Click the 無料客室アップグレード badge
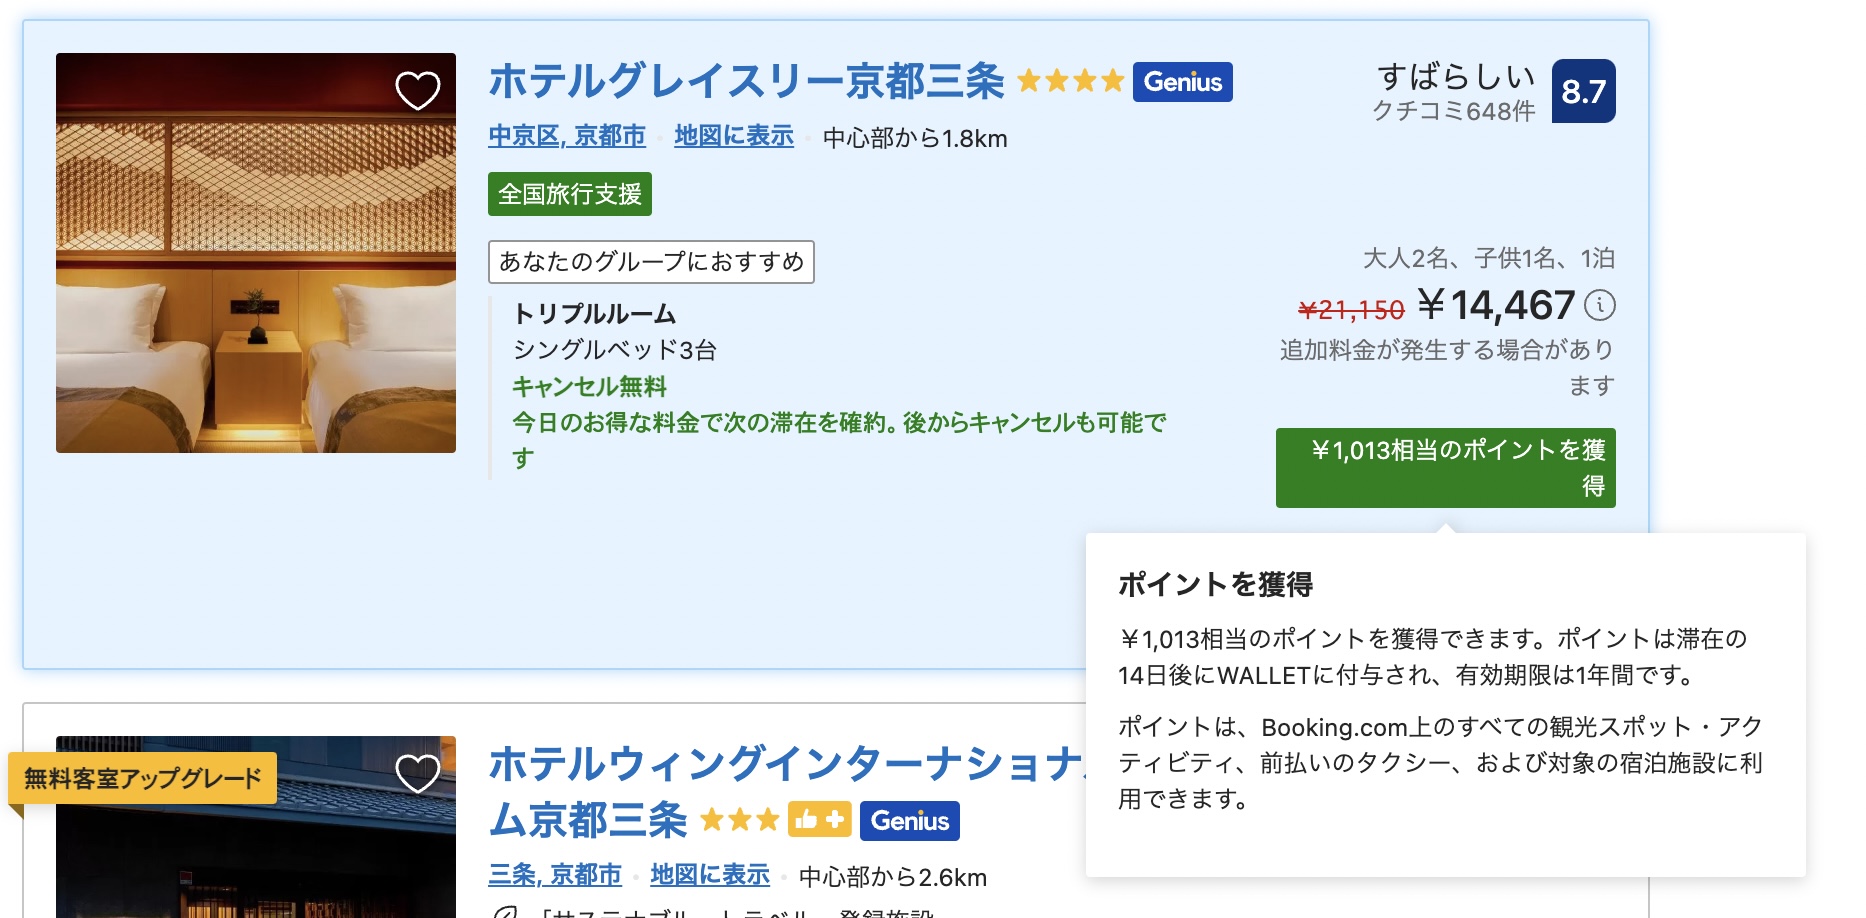The height and width of the screenshot is (918, 1866). tap(140, 777)
